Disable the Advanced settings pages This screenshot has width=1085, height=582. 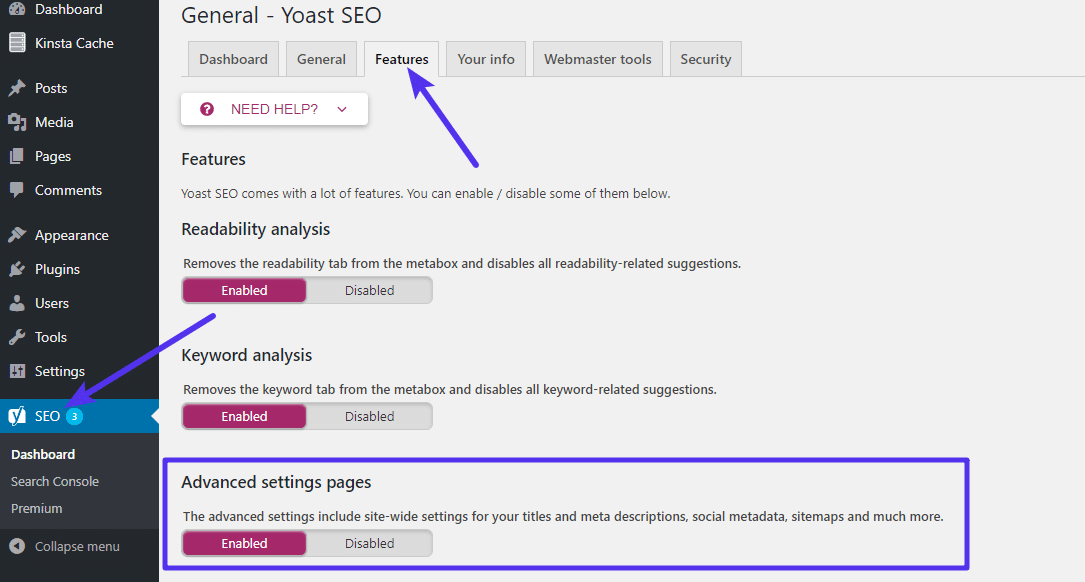coord(369,542)
